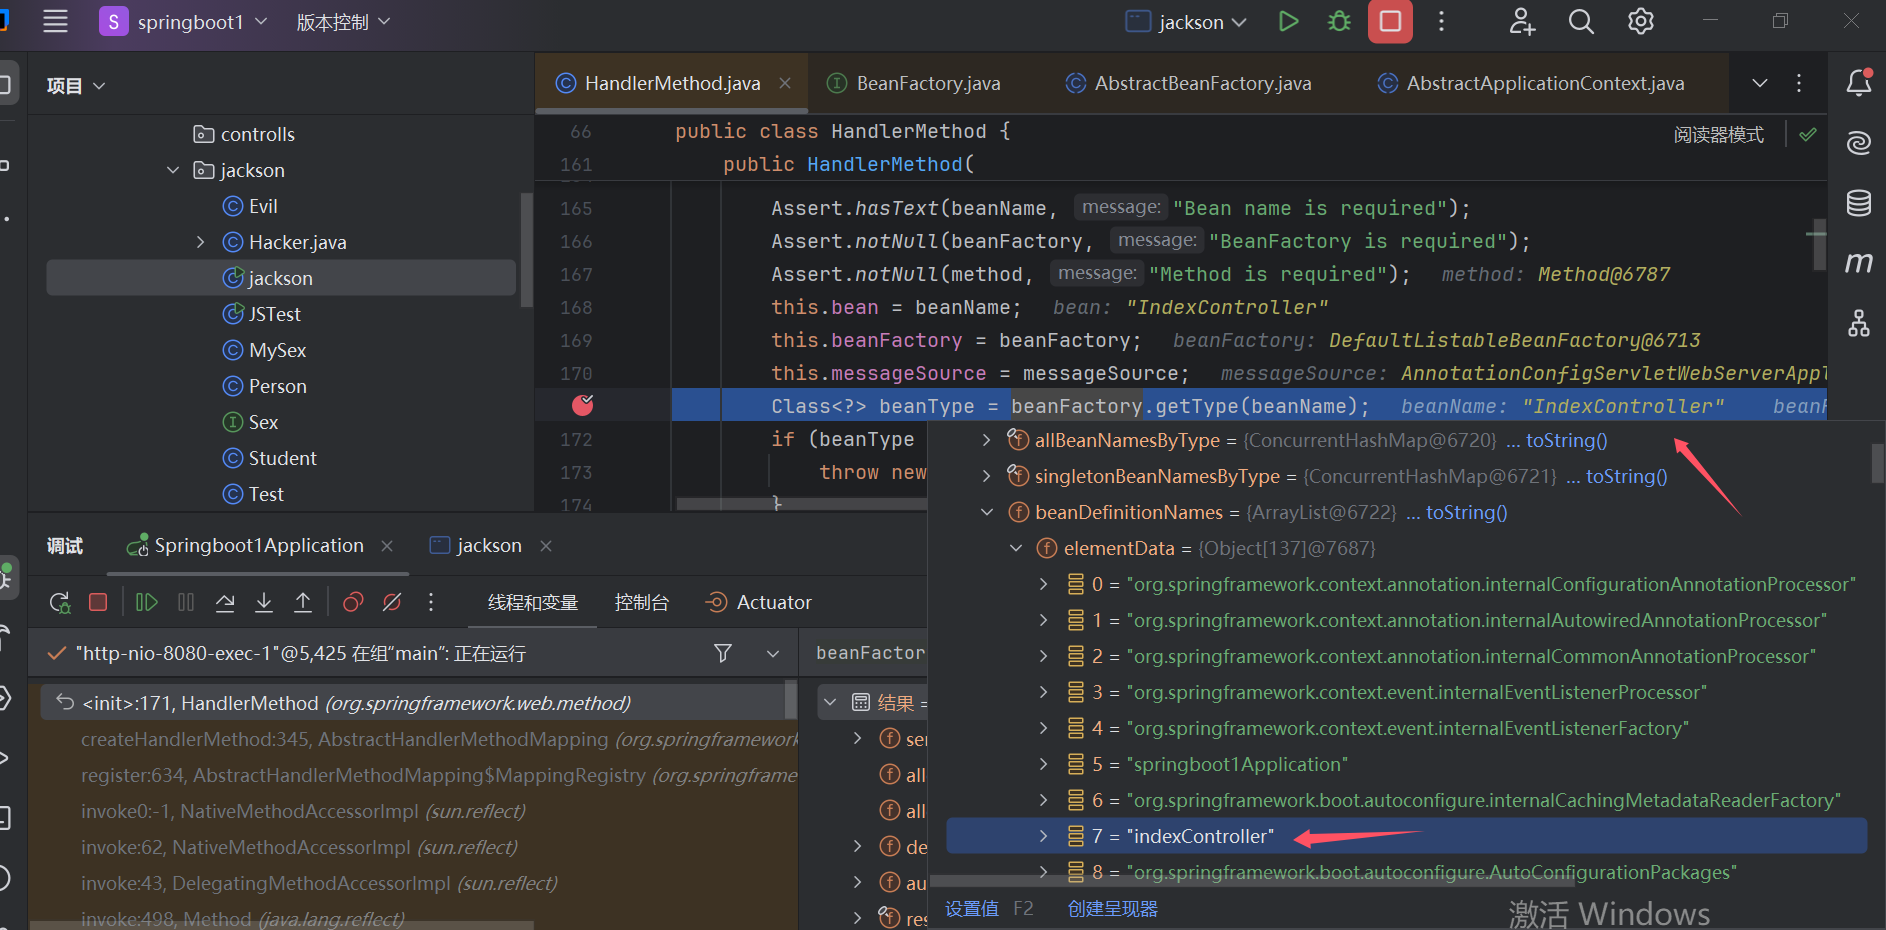Open the 版本控制 dropdown

tap(343, 21)
